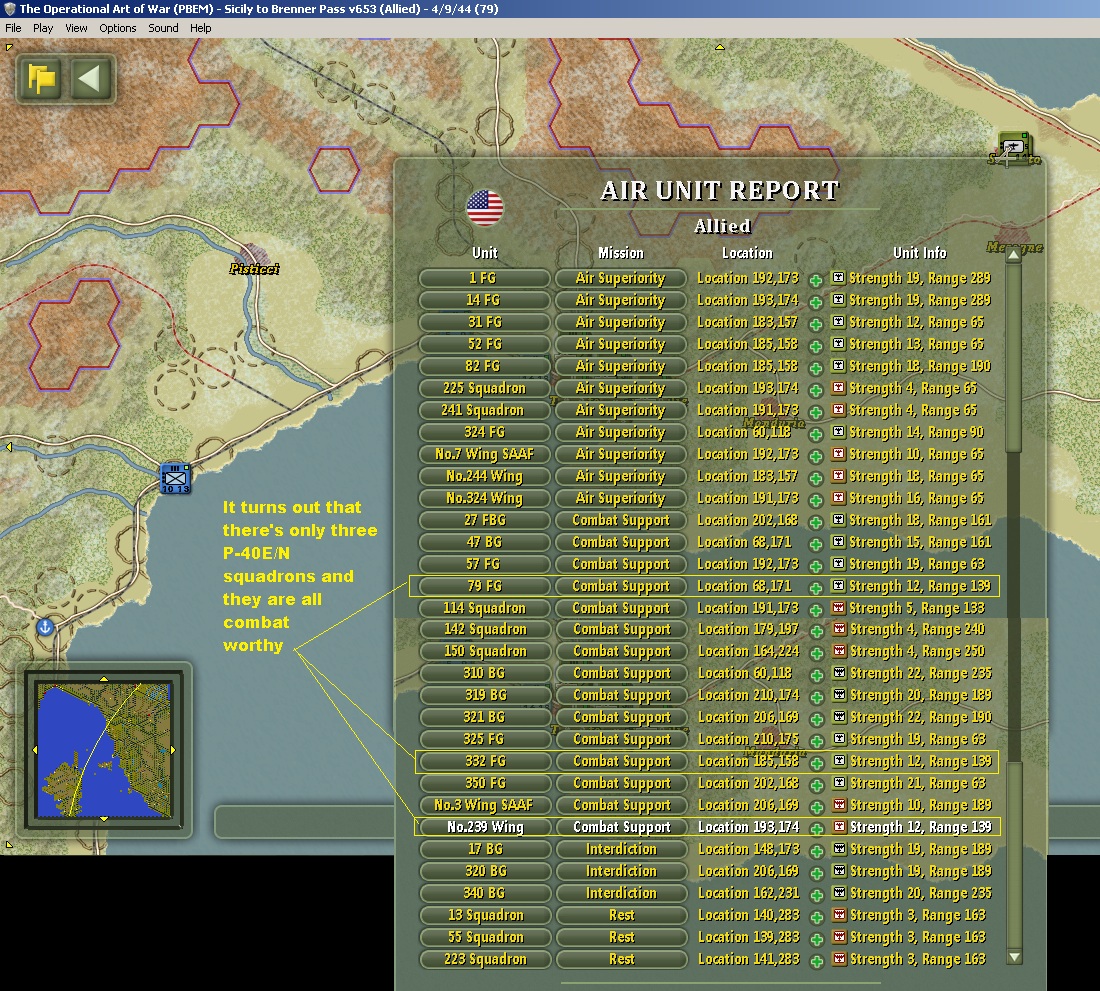Click Location 162,231 for 340 BG
Image resolution: width=1100 pixels, height=991 pixels.
[x=749, y=894]
